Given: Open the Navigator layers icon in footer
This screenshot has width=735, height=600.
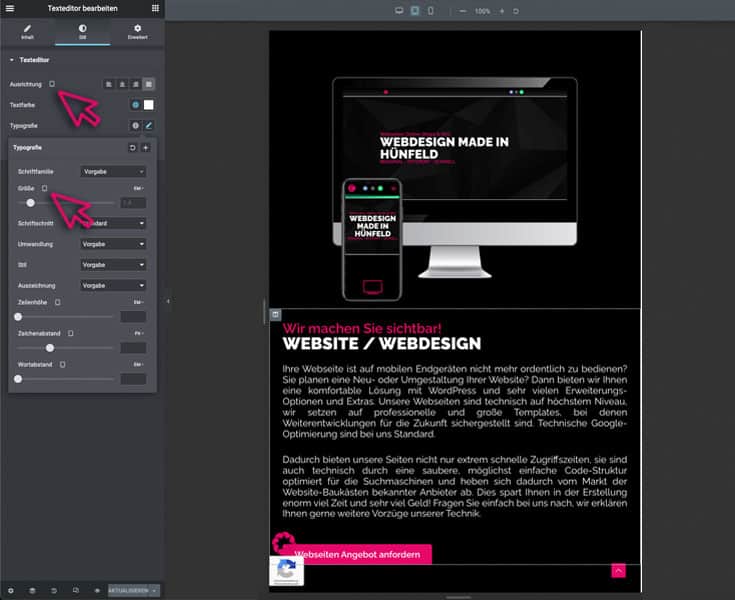Looking at the screenshot, I should click(32, 591).
